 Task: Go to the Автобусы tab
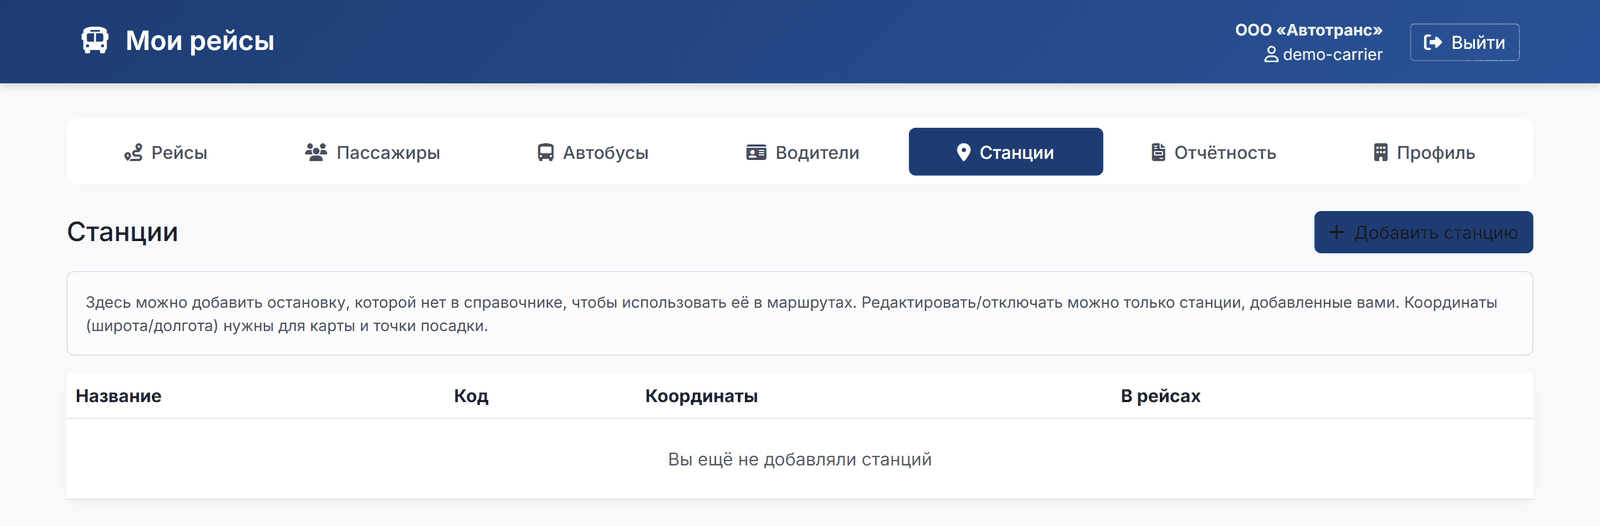593,152
